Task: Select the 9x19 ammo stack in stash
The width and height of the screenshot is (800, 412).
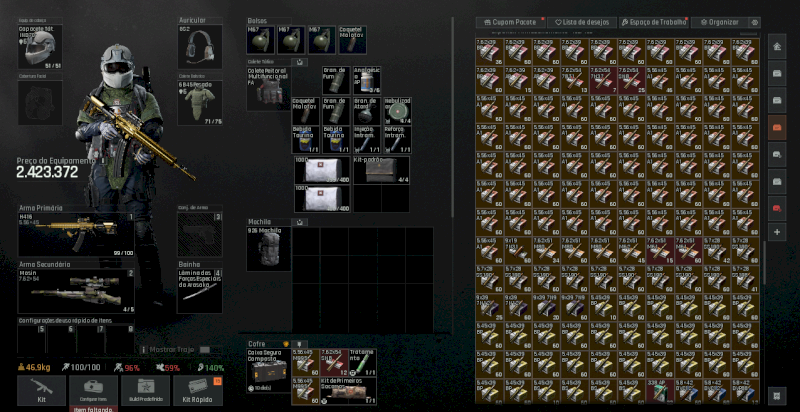Action: point(518,251)
